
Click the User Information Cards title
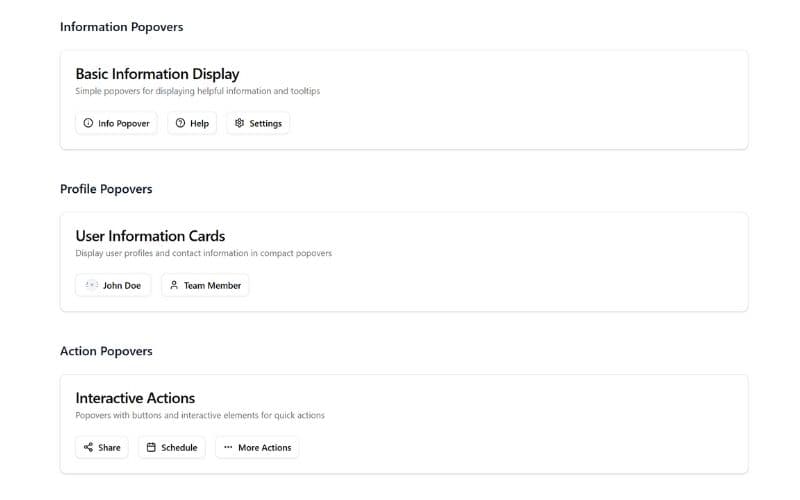coord(150,236)
